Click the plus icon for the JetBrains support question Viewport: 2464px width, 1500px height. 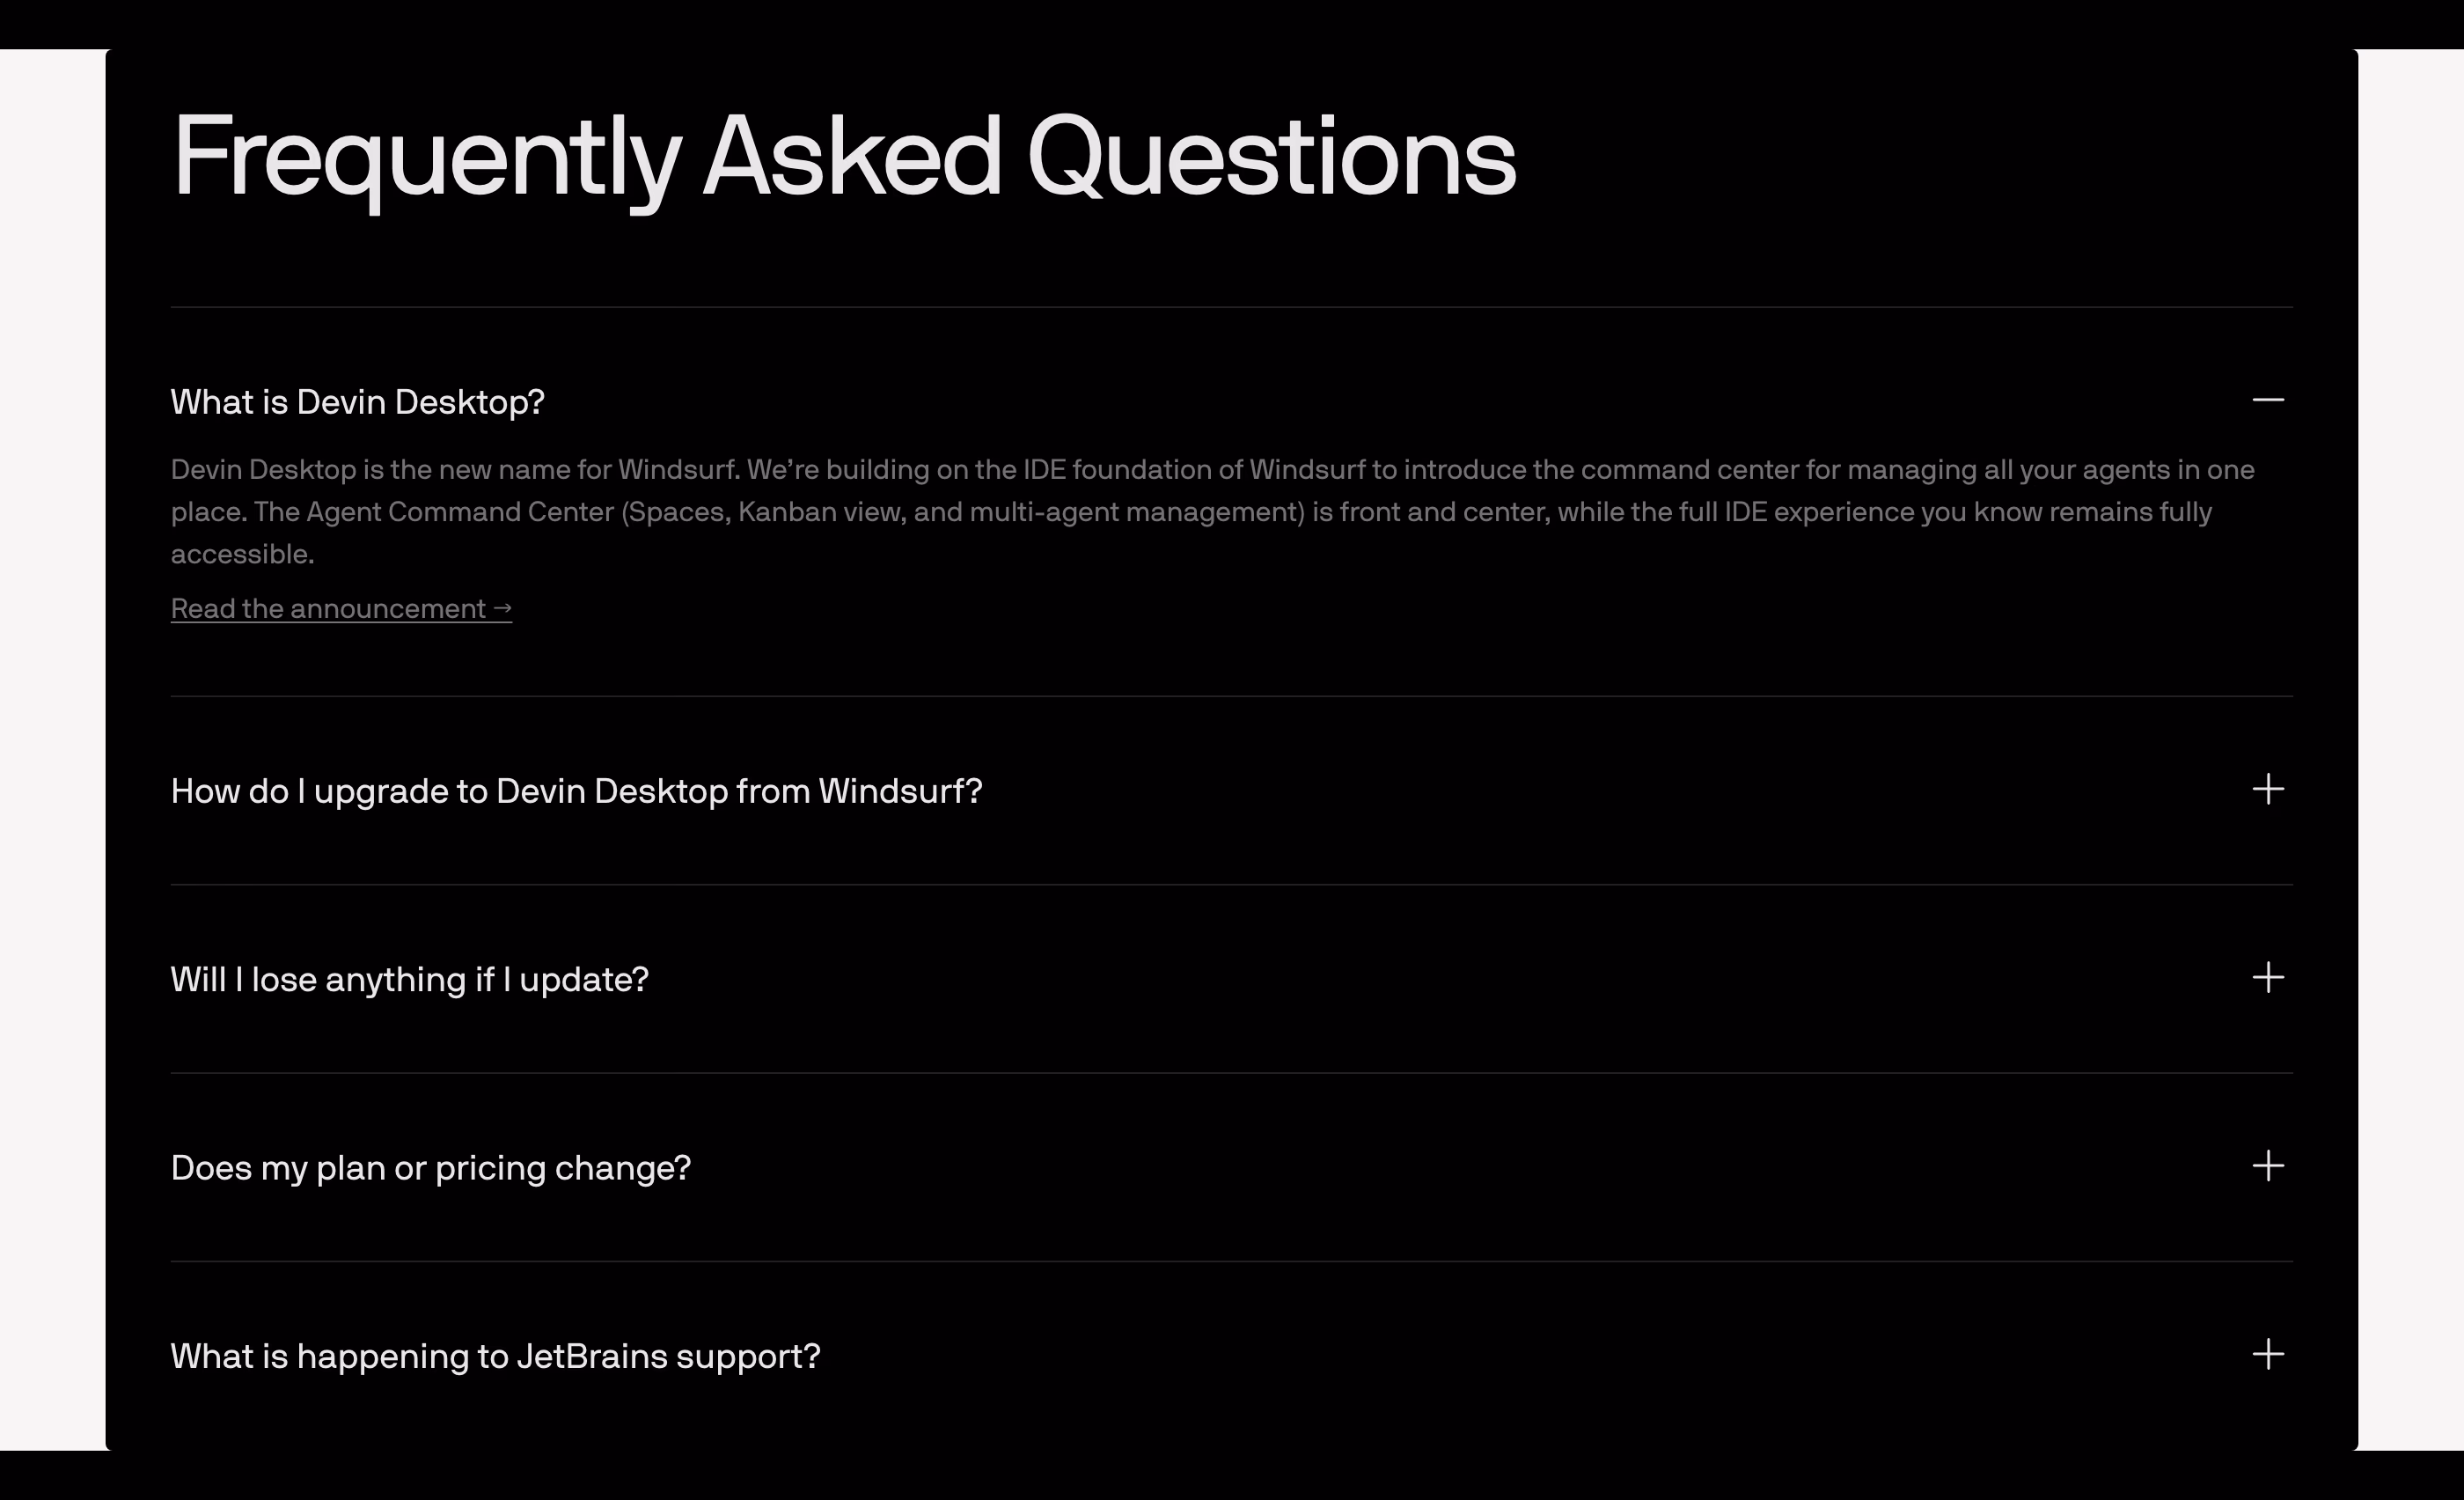click(2268, 1354)
